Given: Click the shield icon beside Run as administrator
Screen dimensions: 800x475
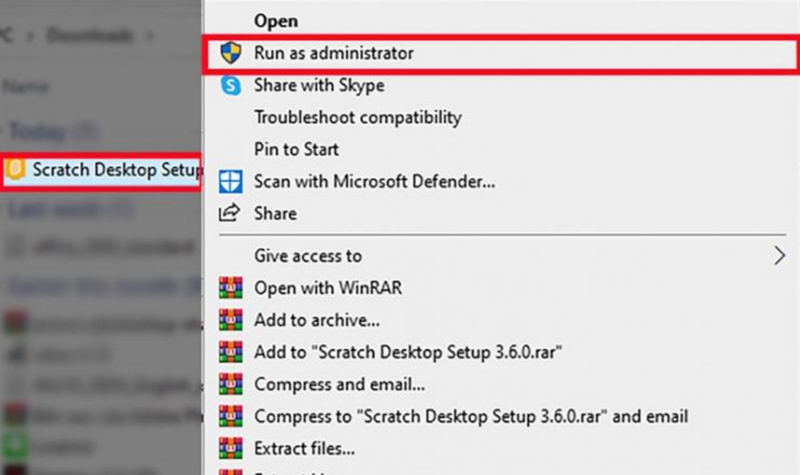Looking at the screenshot, I should point(231,53).
